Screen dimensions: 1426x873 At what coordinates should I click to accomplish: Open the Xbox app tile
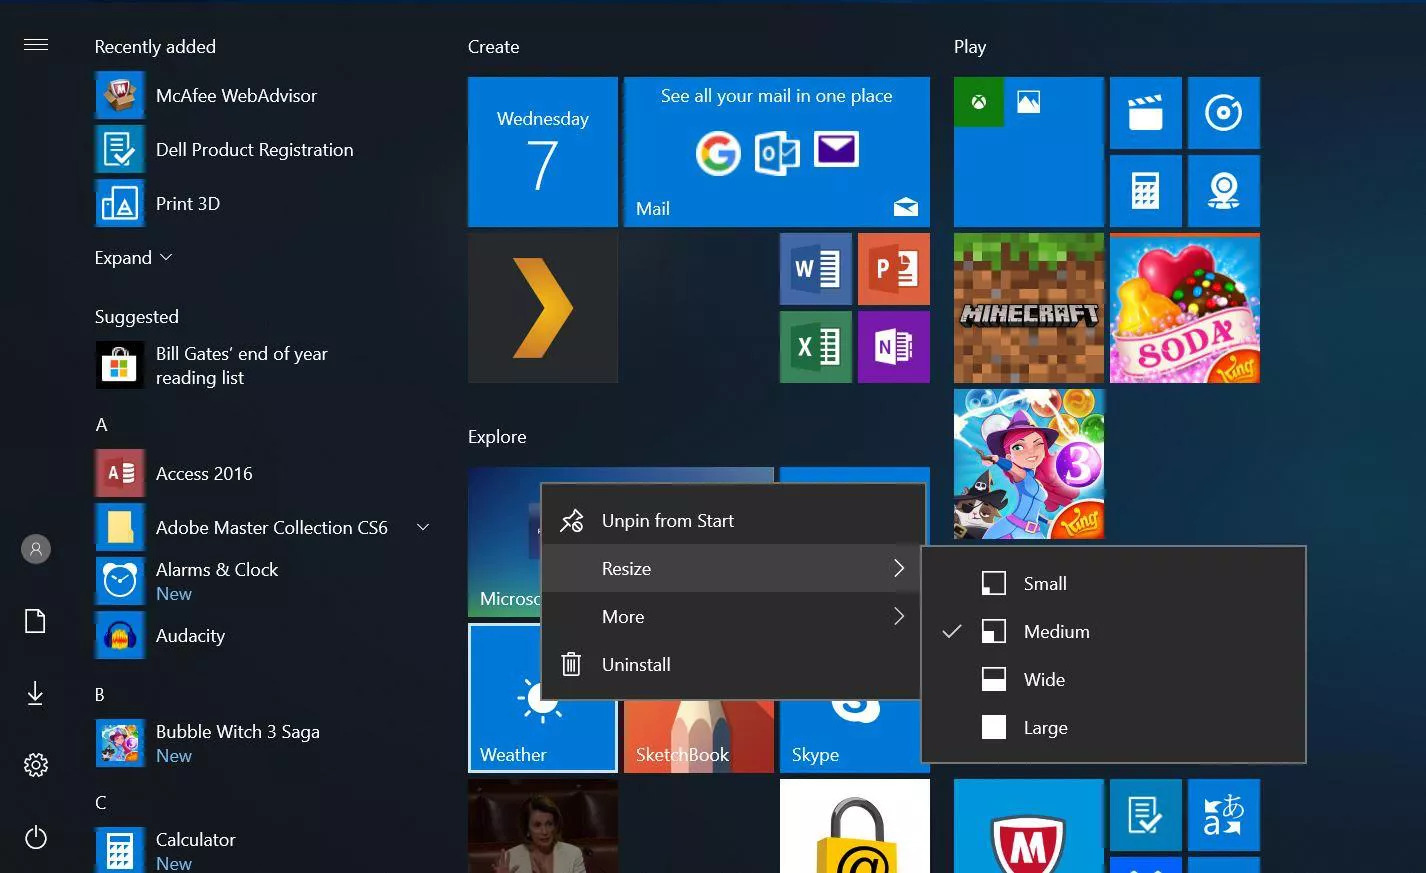point(978,101)
